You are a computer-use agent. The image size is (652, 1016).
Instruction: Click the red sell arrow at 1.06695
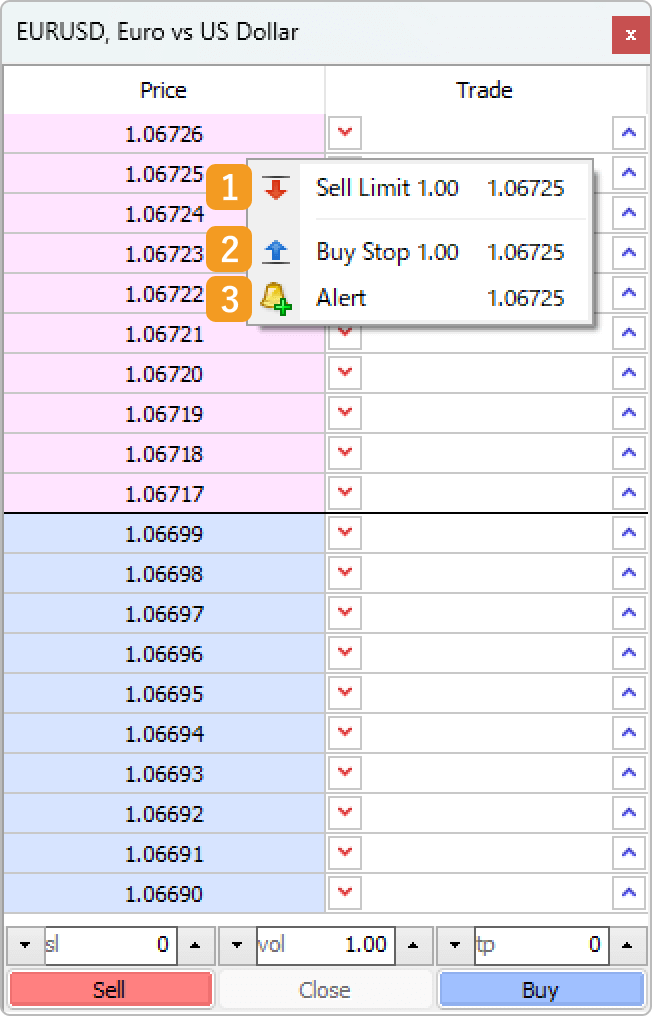345,693
